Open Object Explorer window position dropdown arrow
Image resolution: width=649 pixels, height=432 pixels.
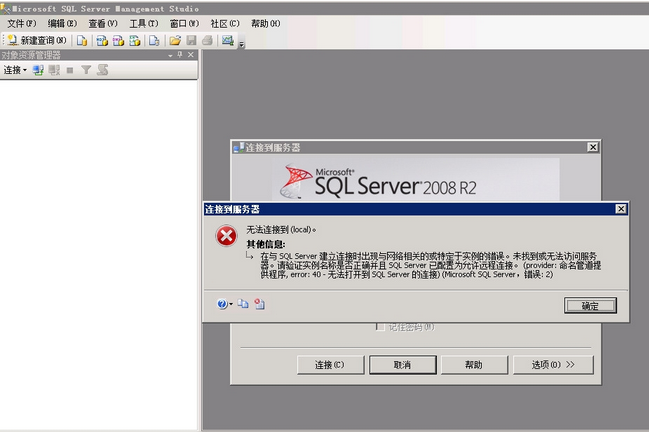[x=170, y=55]
